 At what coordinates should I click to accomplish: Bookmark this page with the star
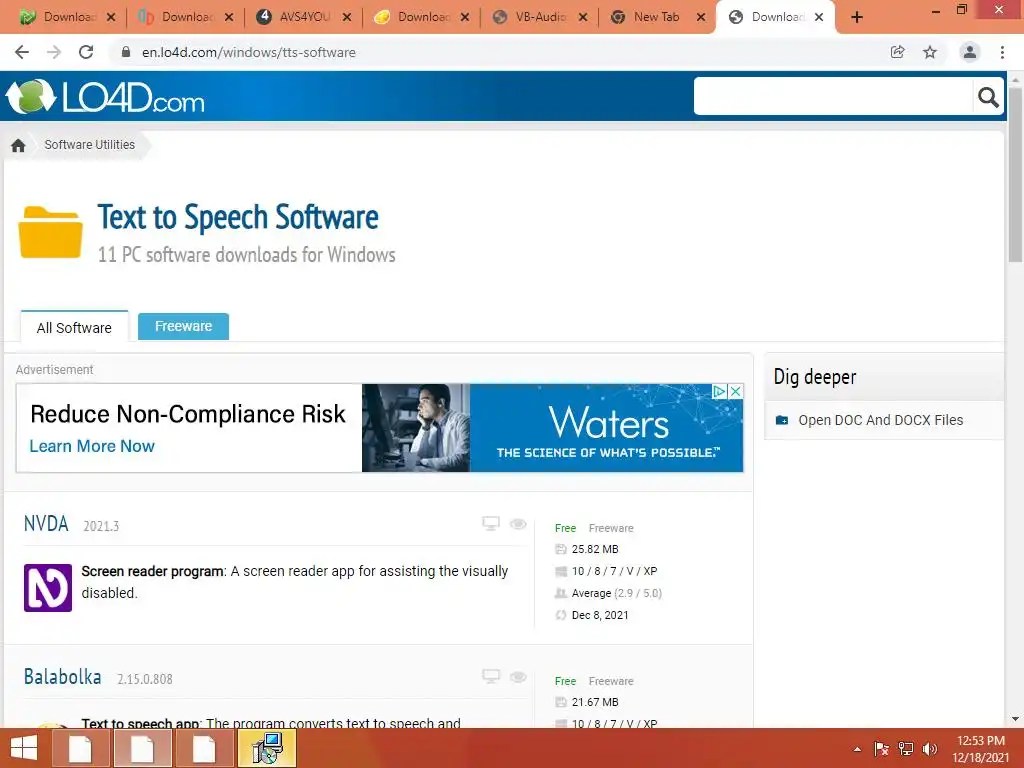[x=930, y=52]
